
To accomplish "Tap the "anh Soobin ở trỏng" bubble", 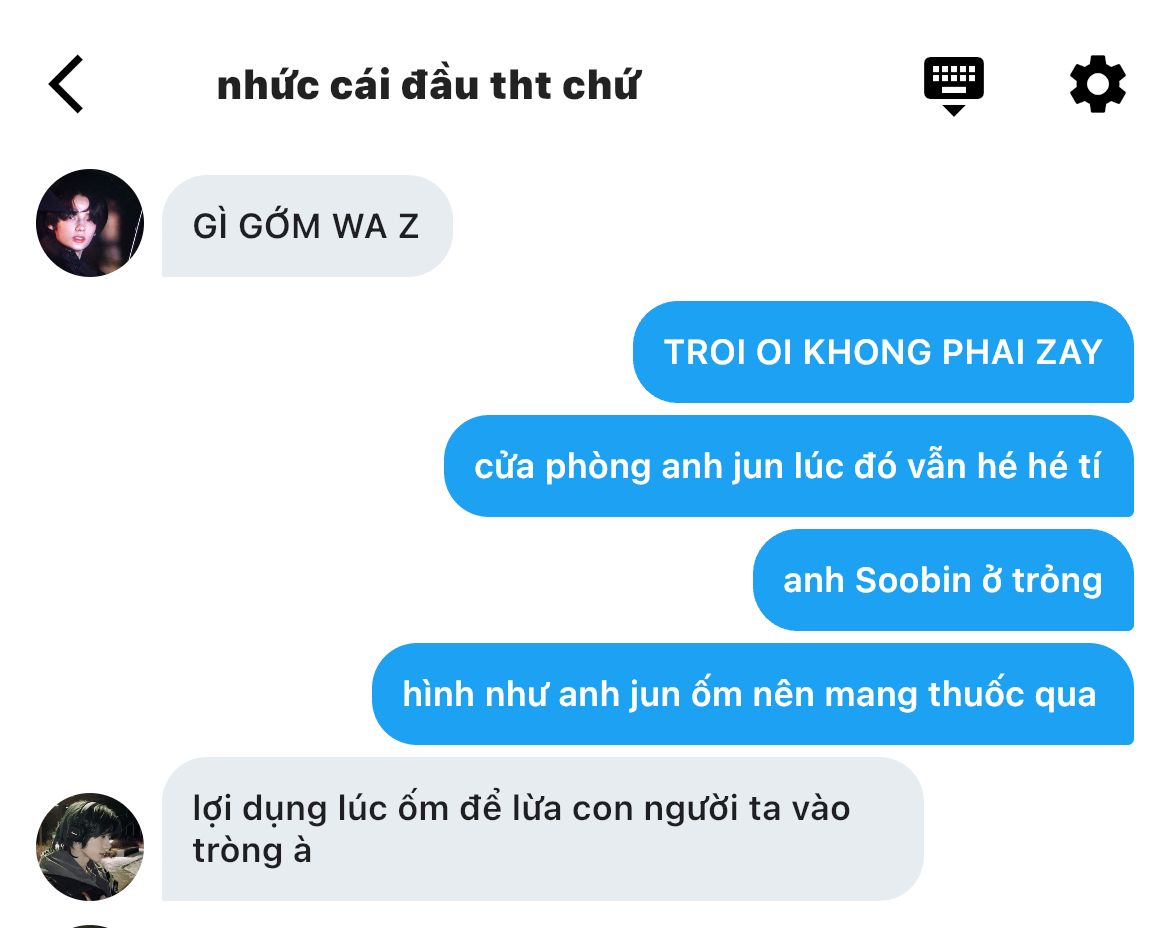I will coord(943,580).
